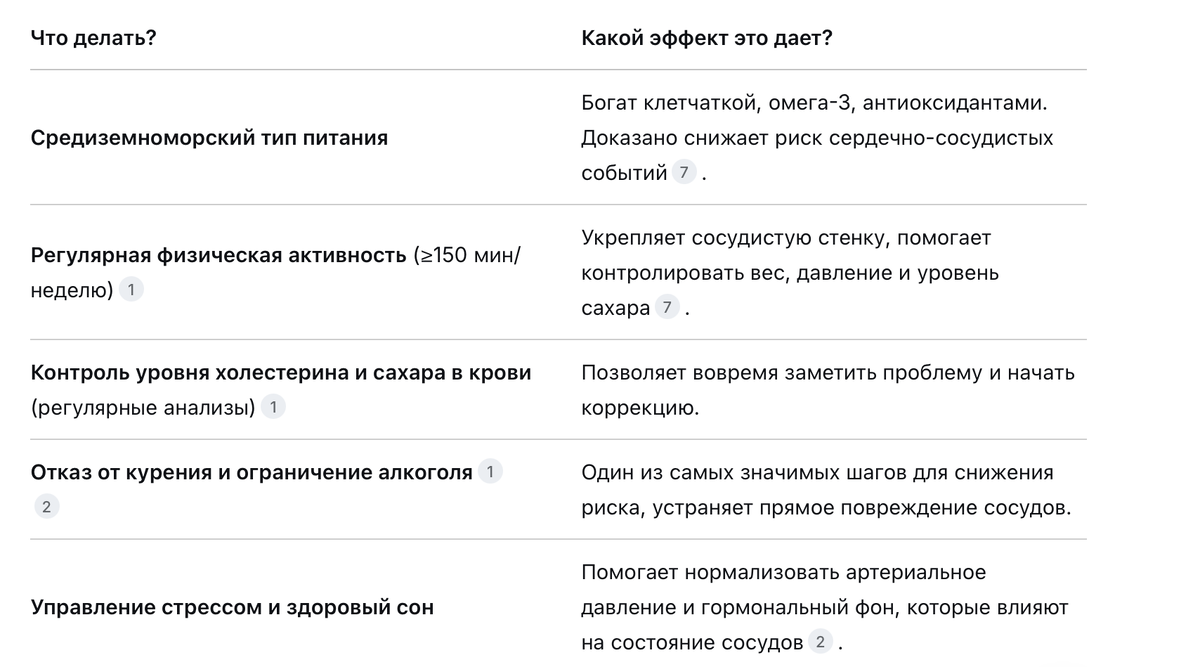This screenshot has height=667, width=1200.
Task: Open citation 2 below 'Отказ от курения'
Action: pos(45,507)
